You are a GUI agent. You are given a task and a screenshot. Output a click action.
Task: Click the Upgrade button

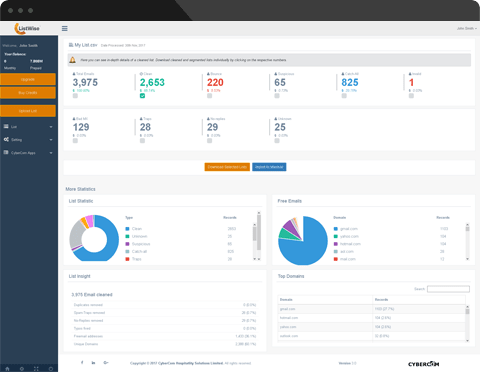[x=28, y=79]
